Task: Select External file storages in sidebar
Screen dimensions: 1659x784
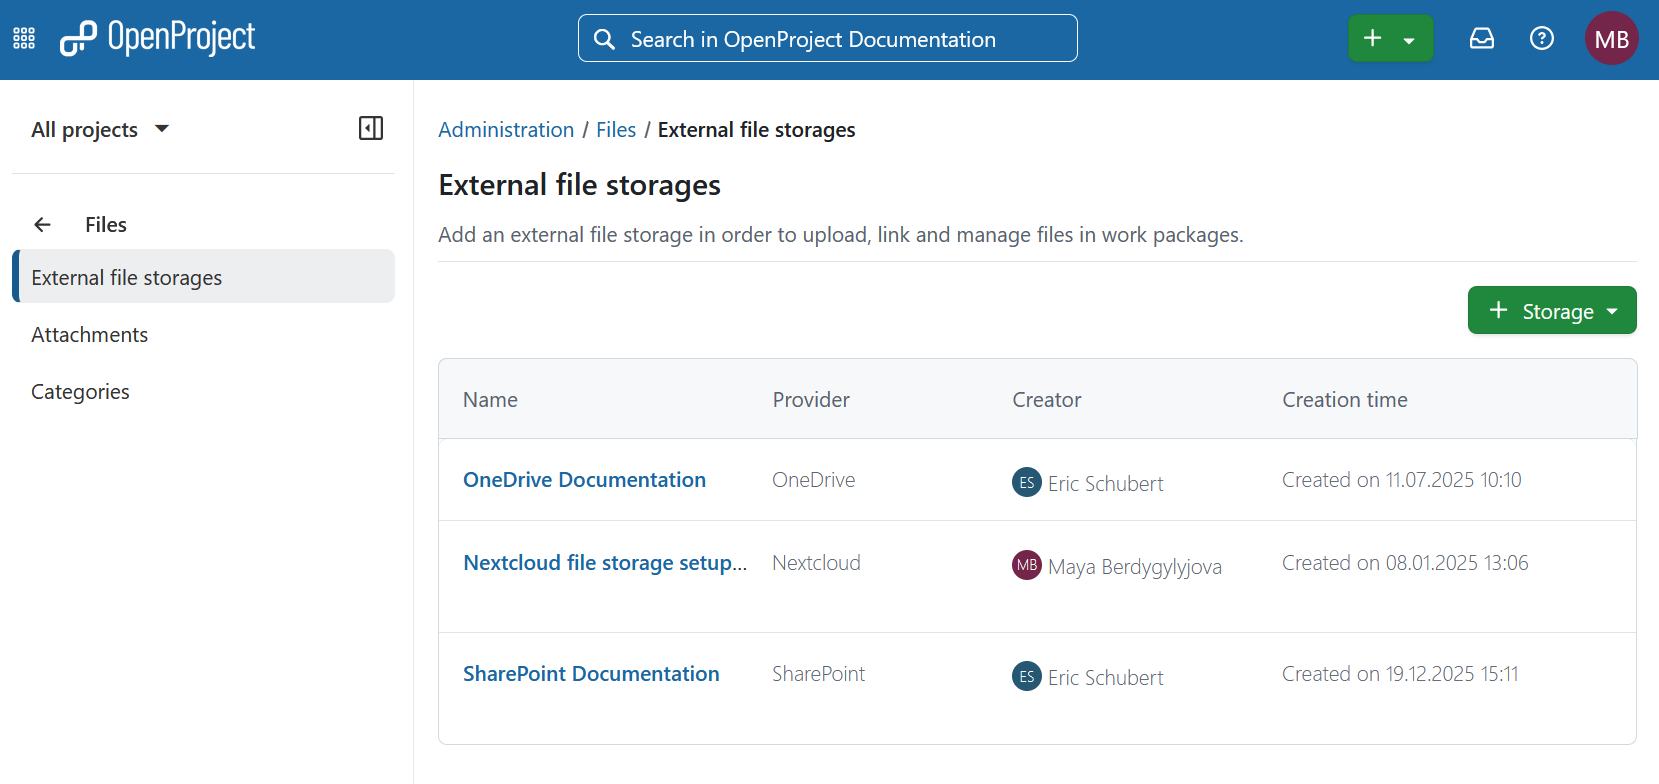Action: (204, 277)
